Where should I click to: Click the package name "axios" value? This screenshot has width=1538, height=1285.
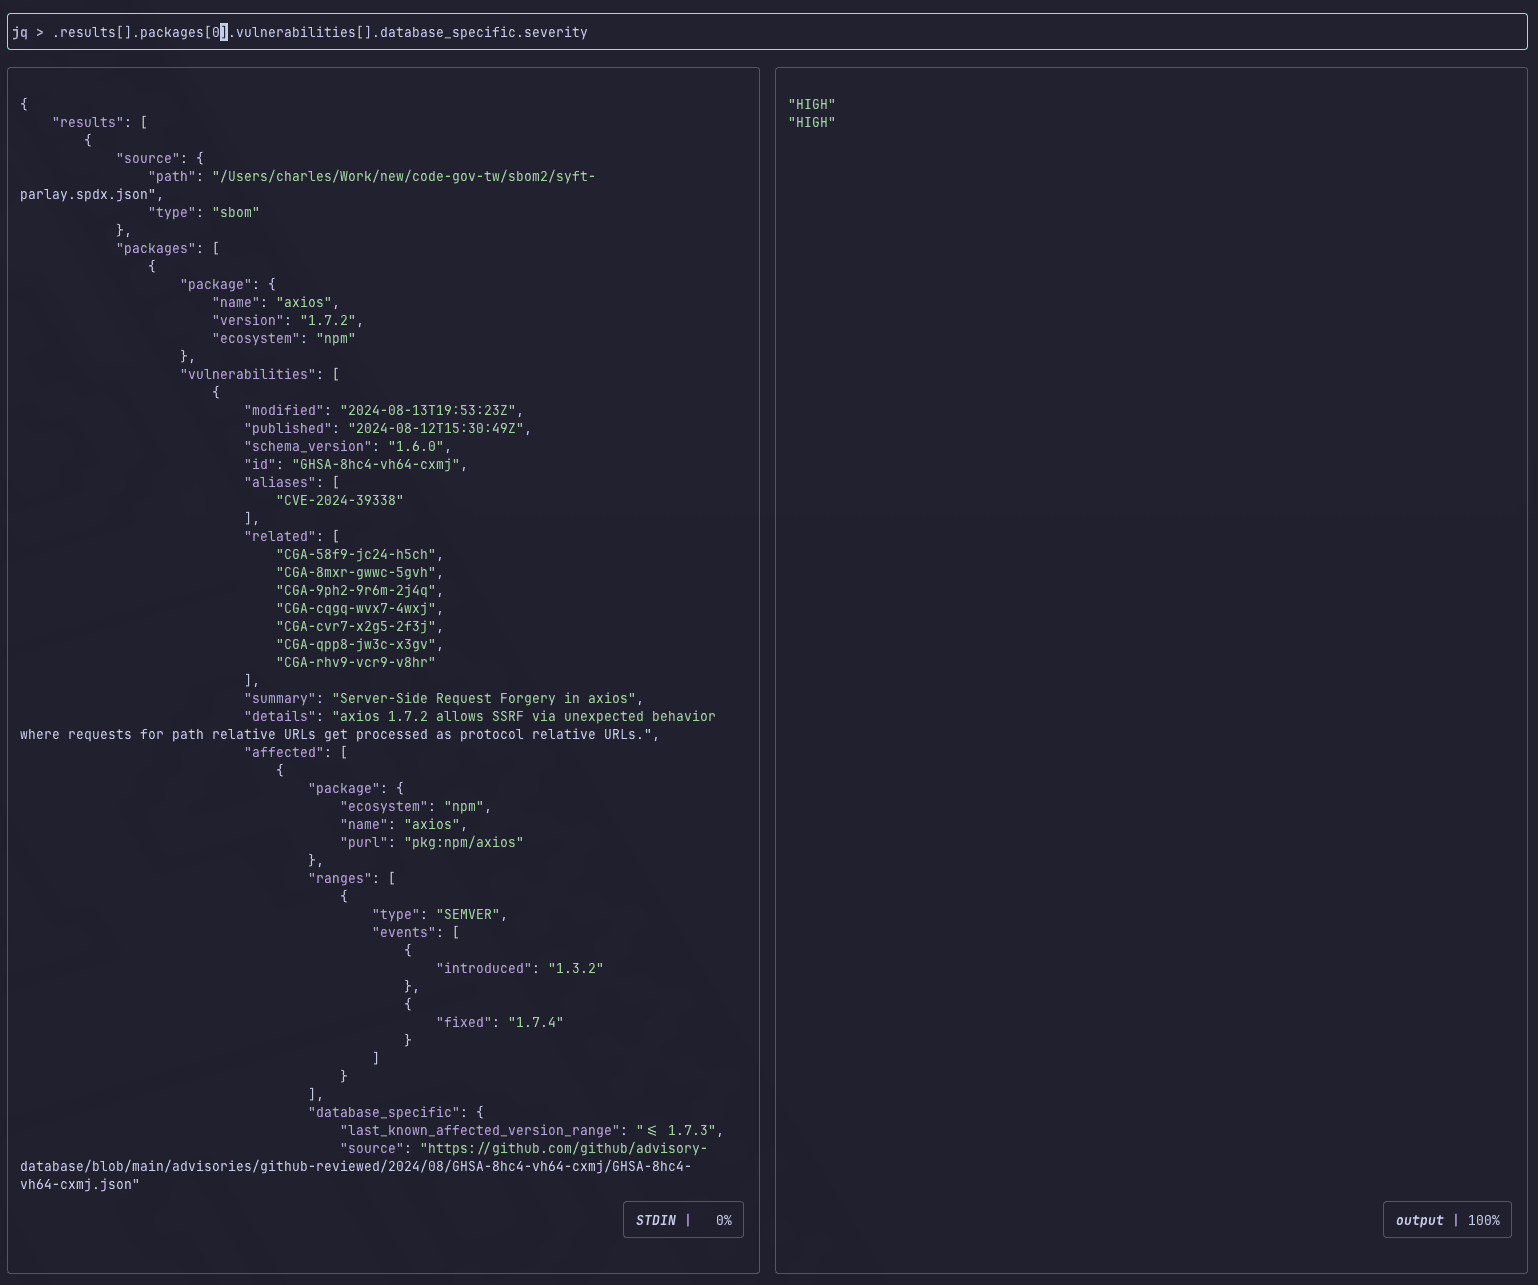coord(304,302)
